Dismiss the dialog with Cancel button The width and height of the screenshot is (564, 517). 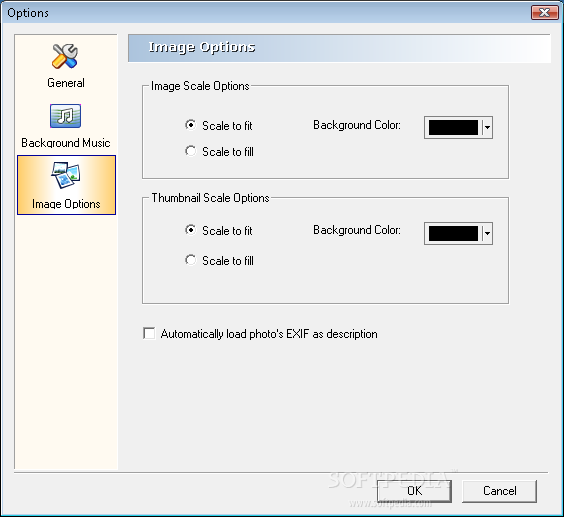[x=500, y=491]
